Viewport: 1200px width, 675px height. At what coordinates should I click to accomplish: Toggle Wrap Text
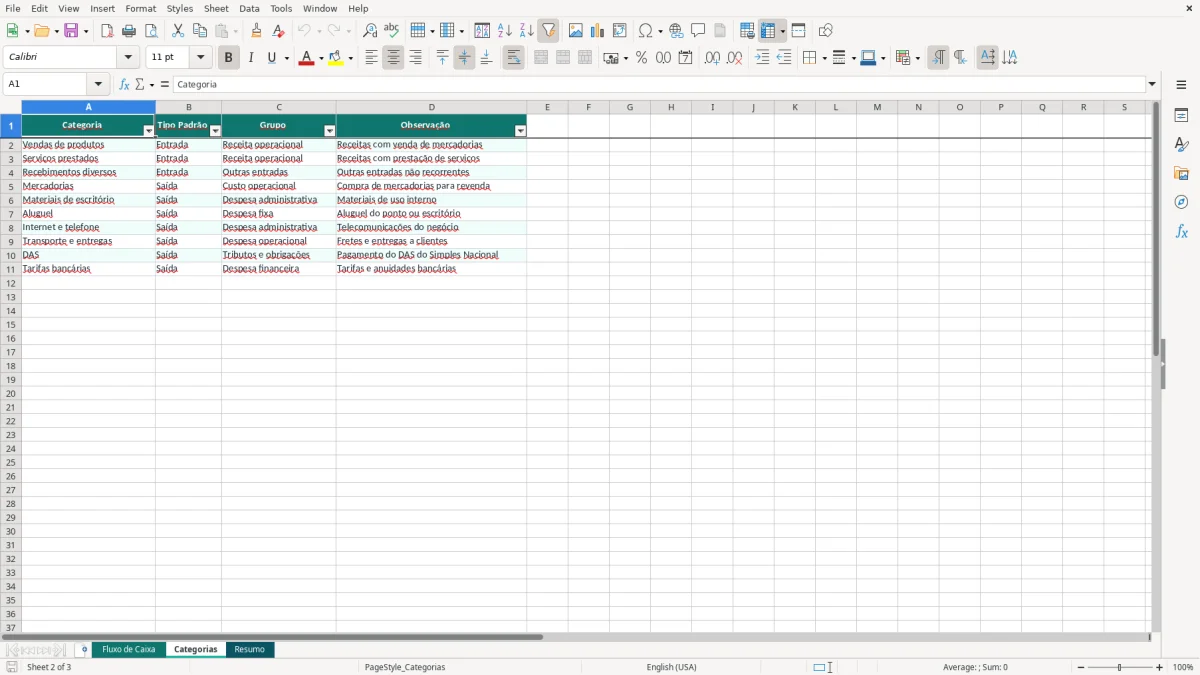[x=513, y=58]
